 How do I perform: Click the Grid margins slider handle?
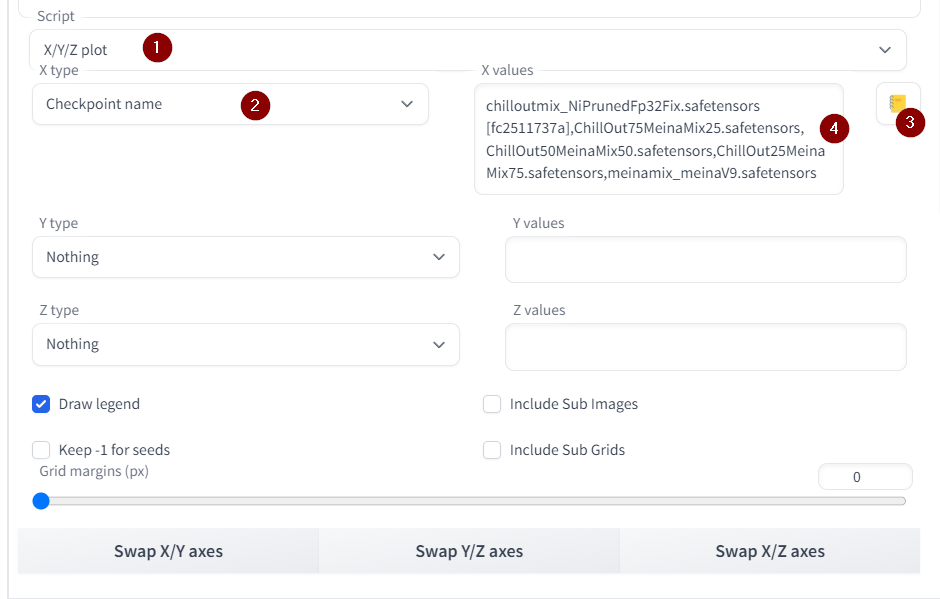click(41, 501)
